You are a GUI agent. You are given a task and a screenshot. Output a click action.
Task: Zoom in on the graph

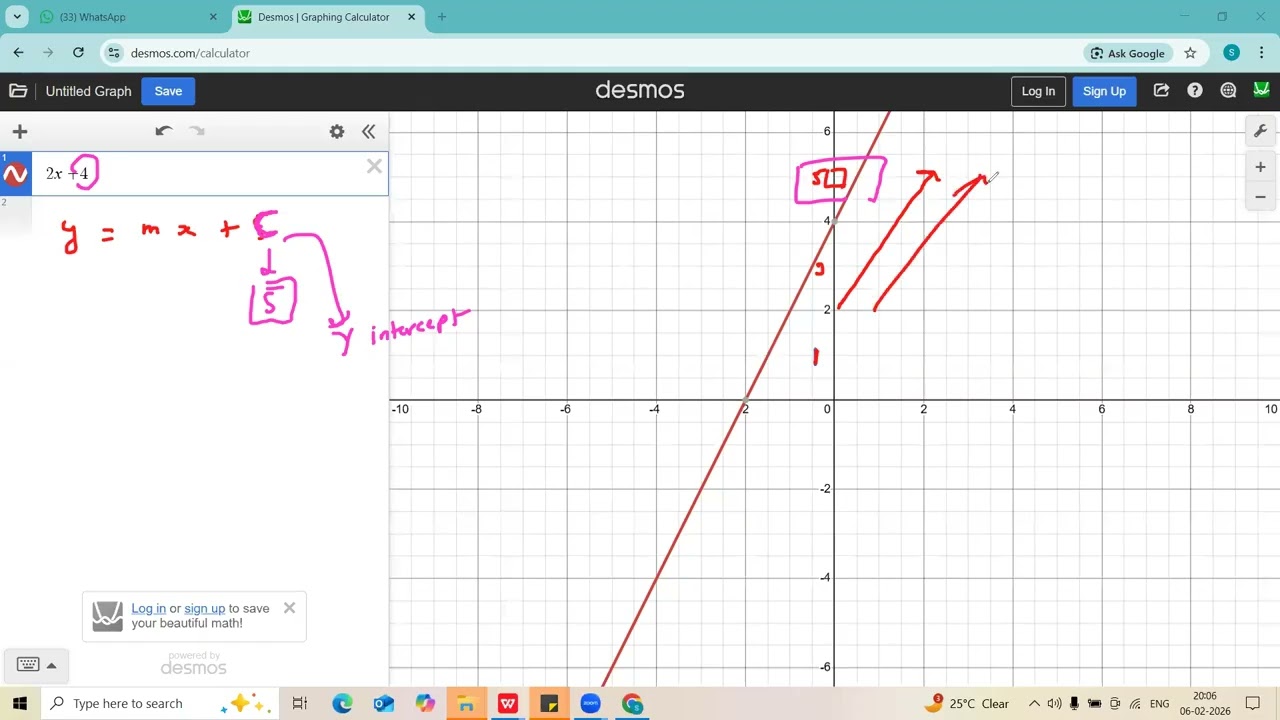[1260, 167]
